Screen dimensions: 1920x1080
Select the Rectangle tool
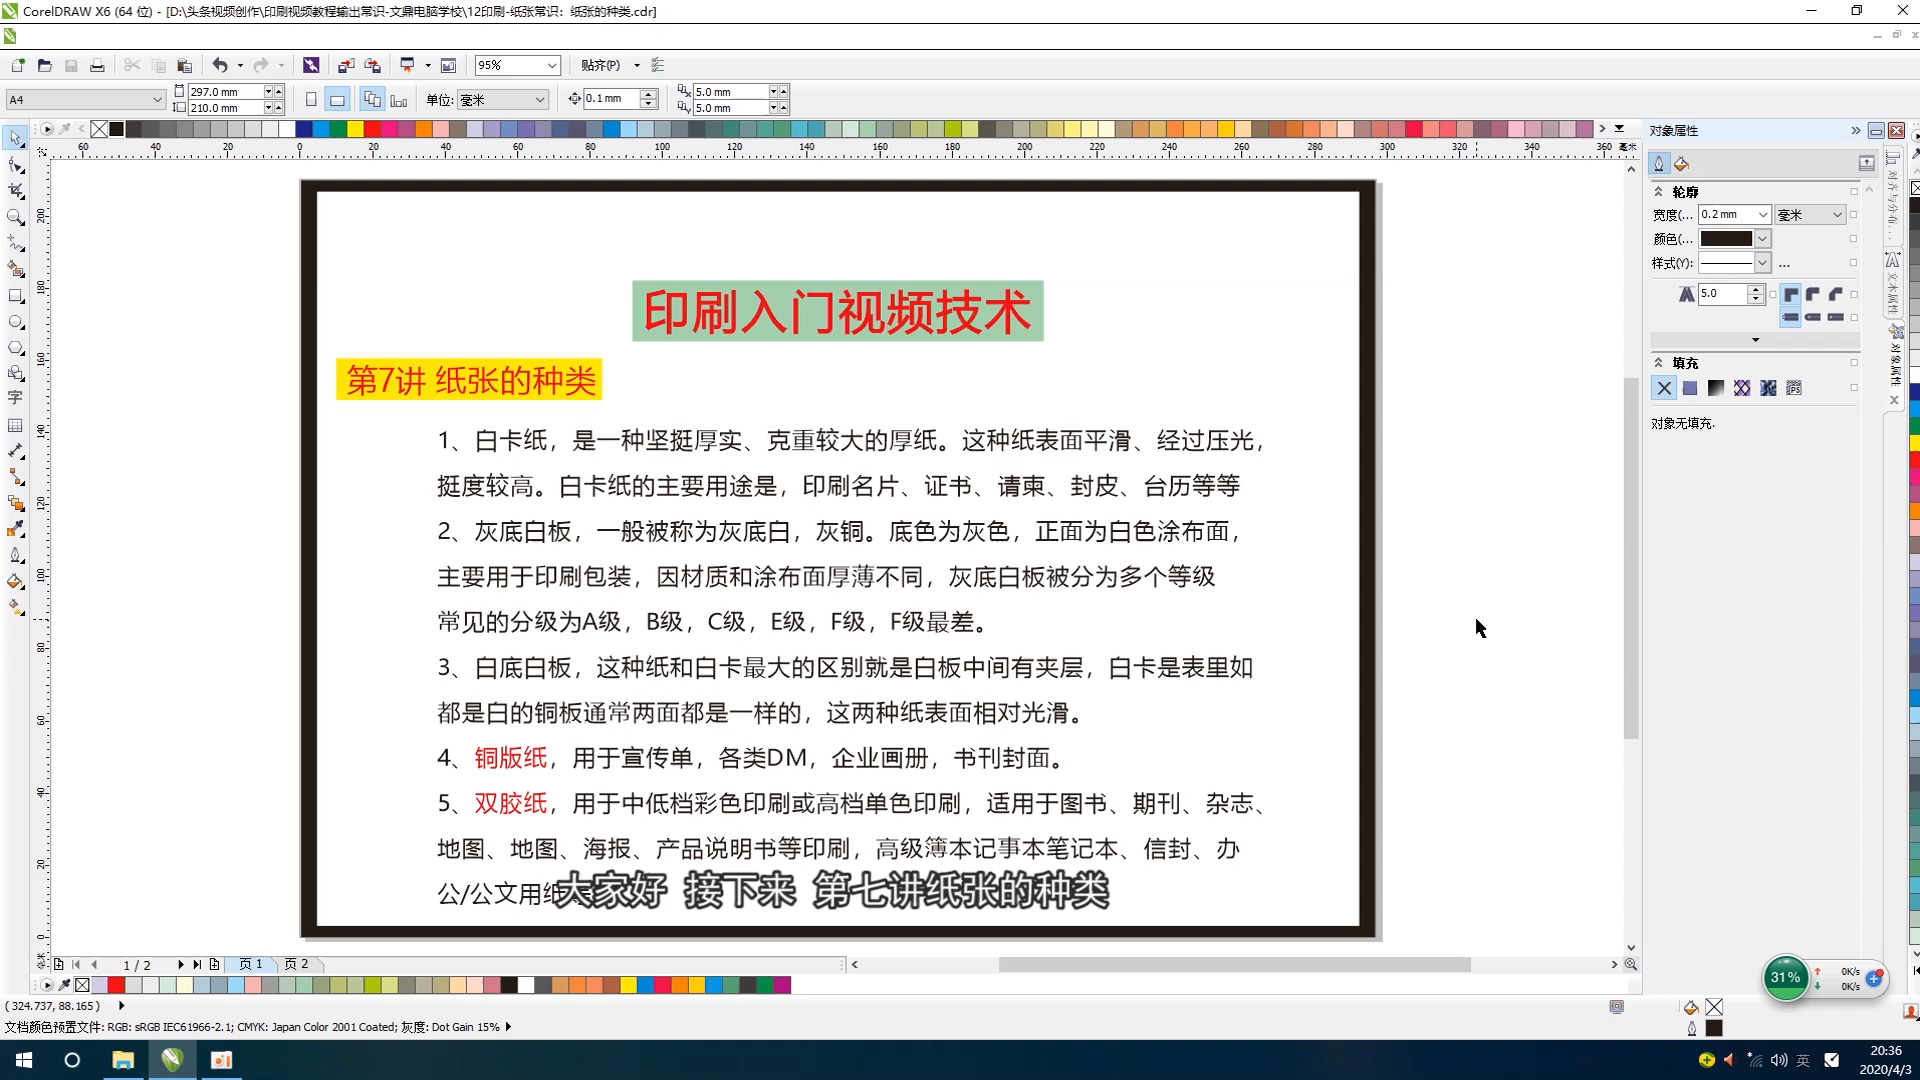coord(15,296)
